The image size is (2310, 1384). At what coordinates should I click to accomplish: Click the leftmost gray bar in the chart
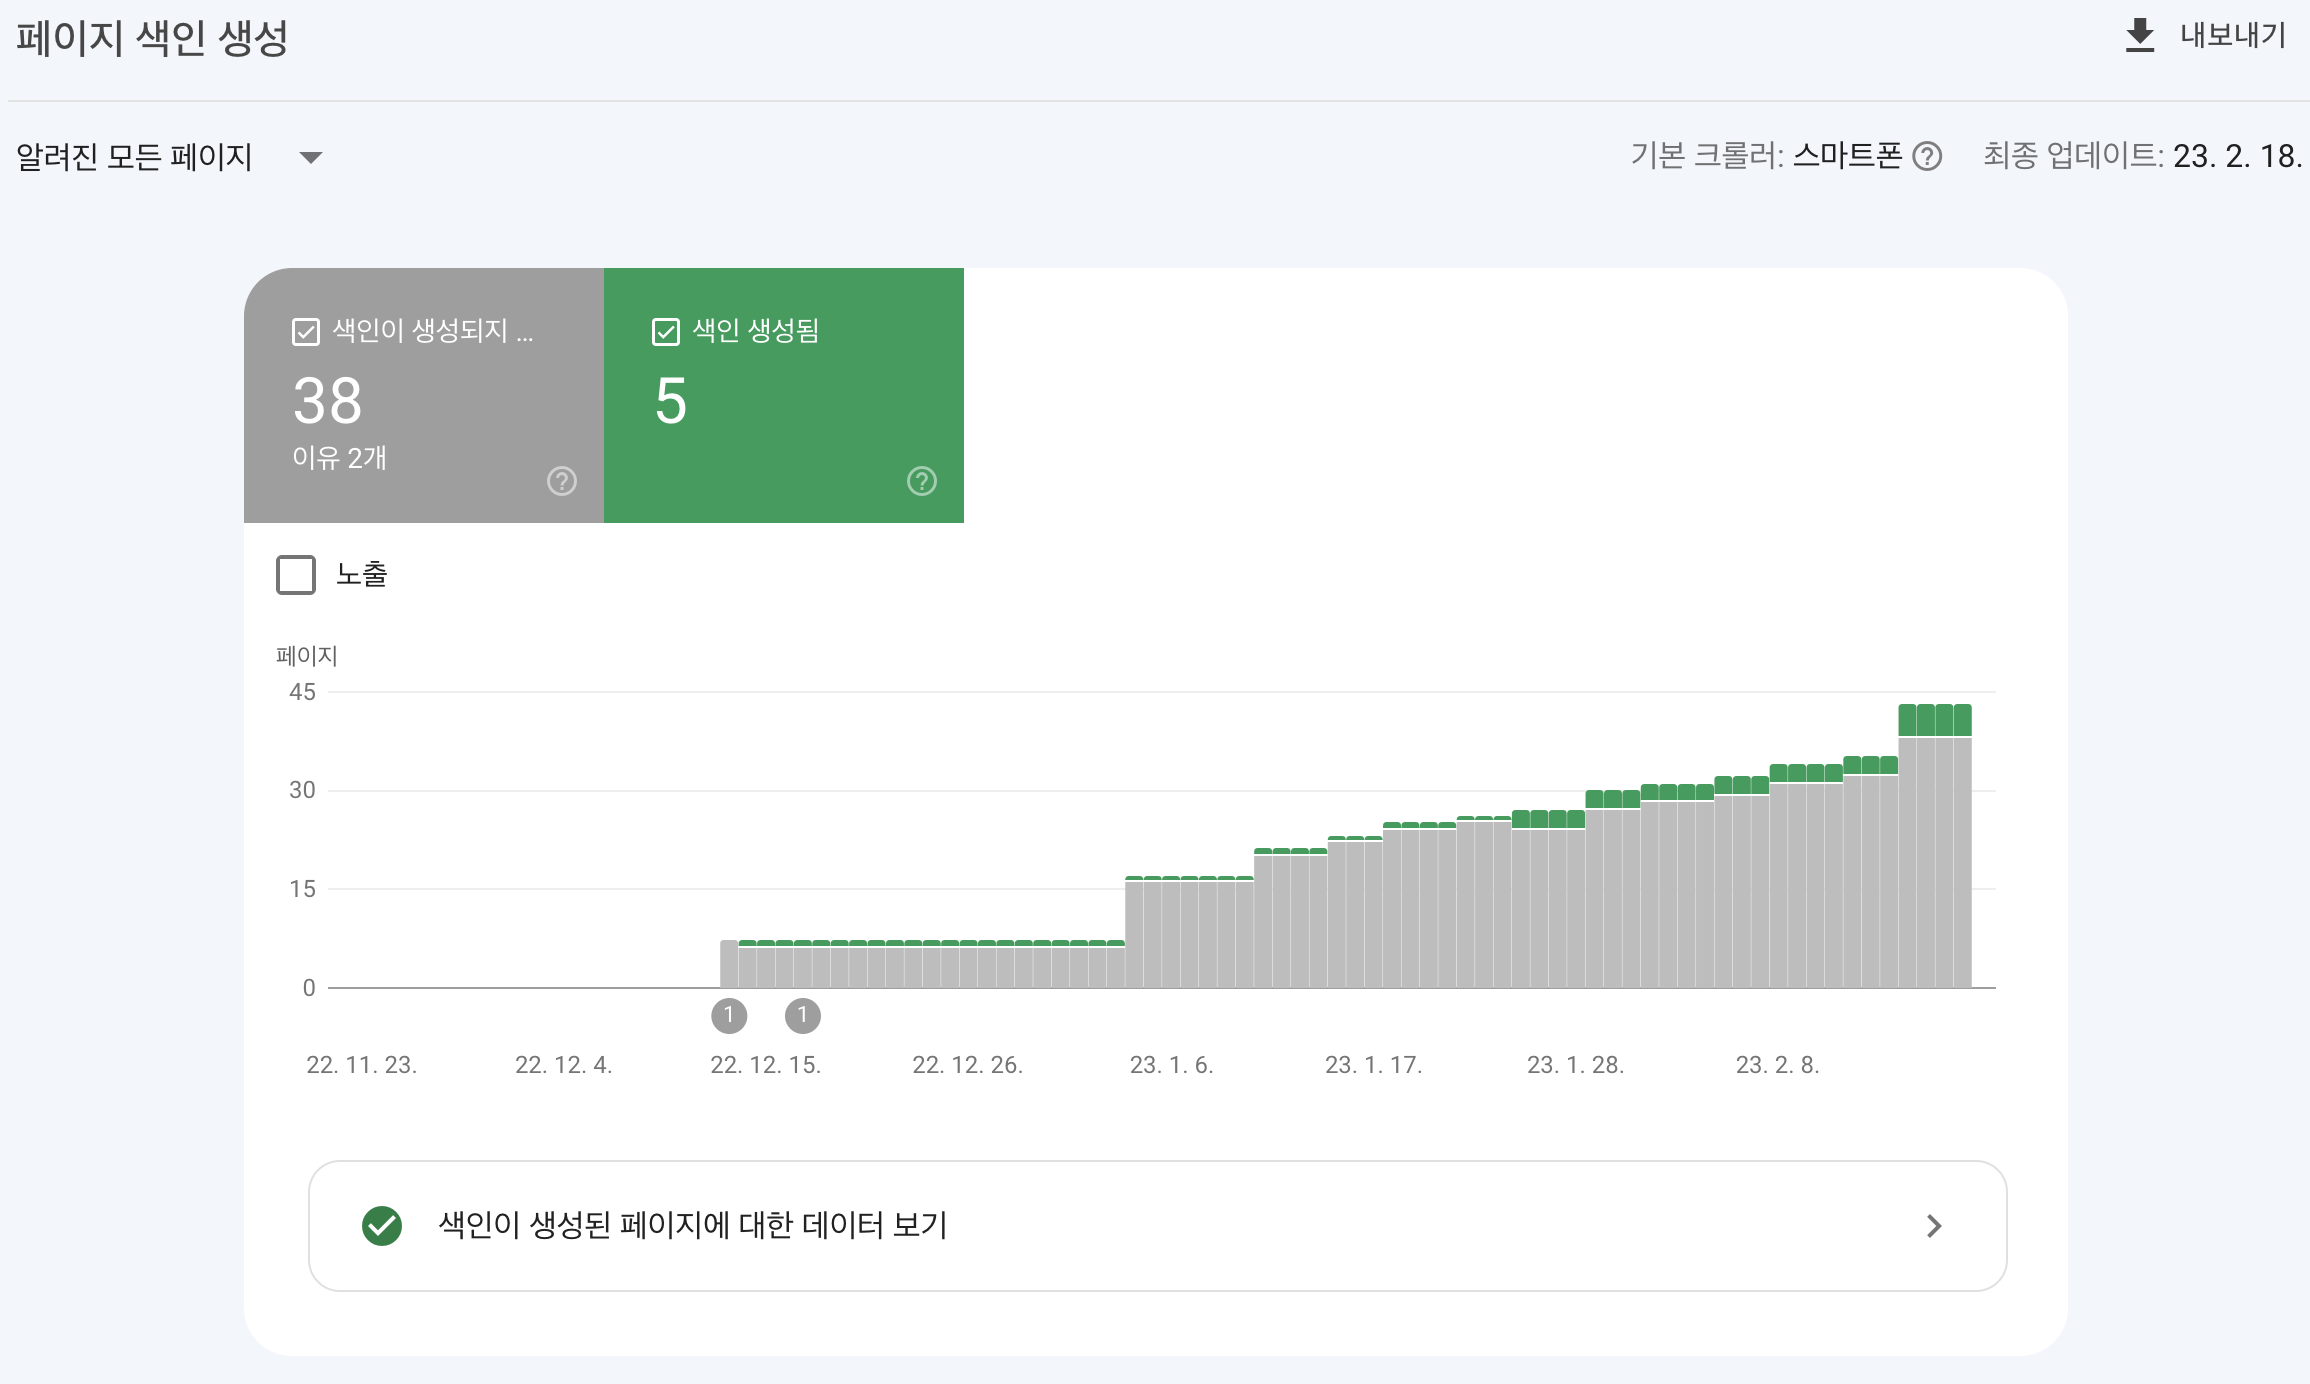click(729, 964)
